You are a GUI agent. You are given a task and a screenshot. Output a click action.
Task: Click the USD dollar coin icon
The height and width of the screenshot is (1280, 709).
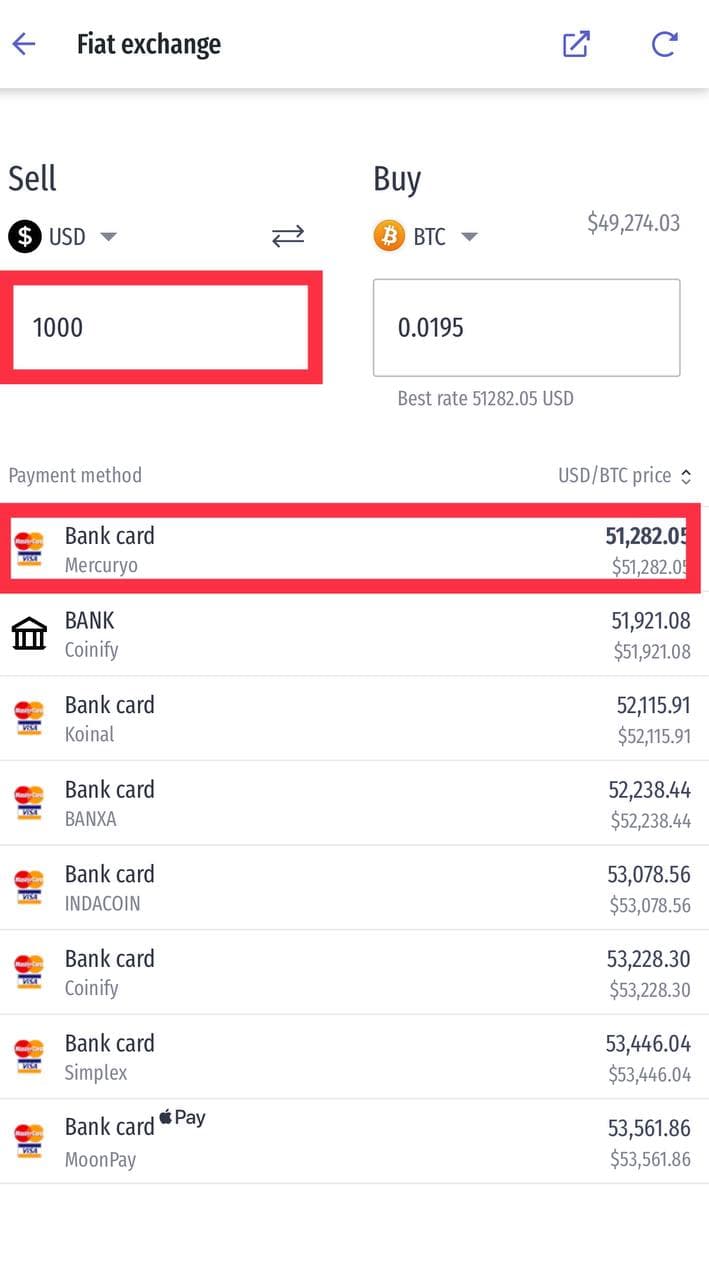click(25, 237)
